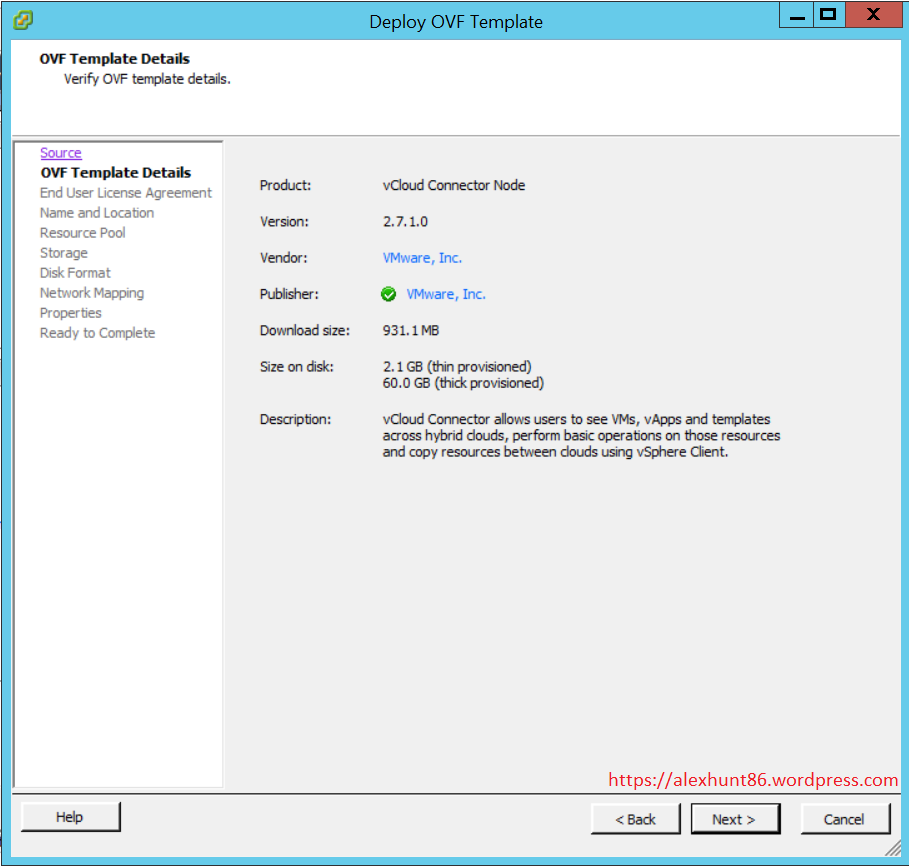909x867 pixels.
Task: Click the 'Version:' label
Action: 284,222
